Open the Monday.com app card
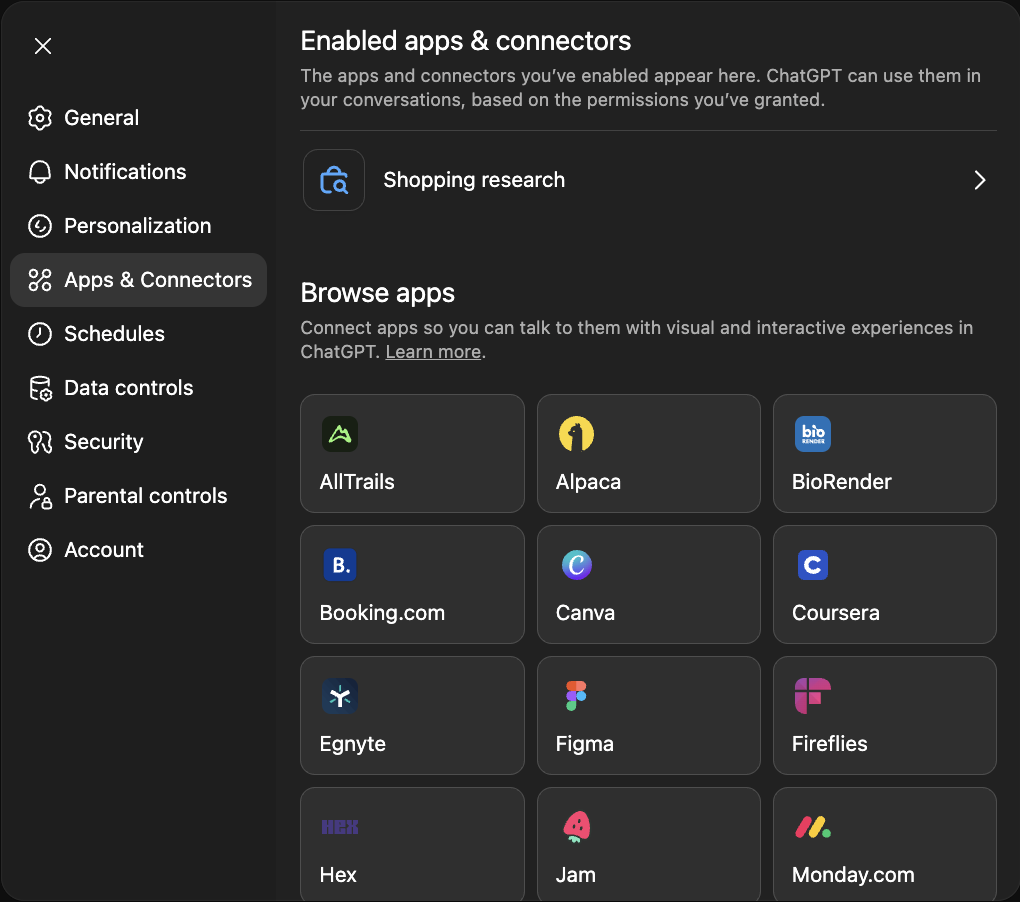The width and height of the screenshot is (1020, 902). 884,843
